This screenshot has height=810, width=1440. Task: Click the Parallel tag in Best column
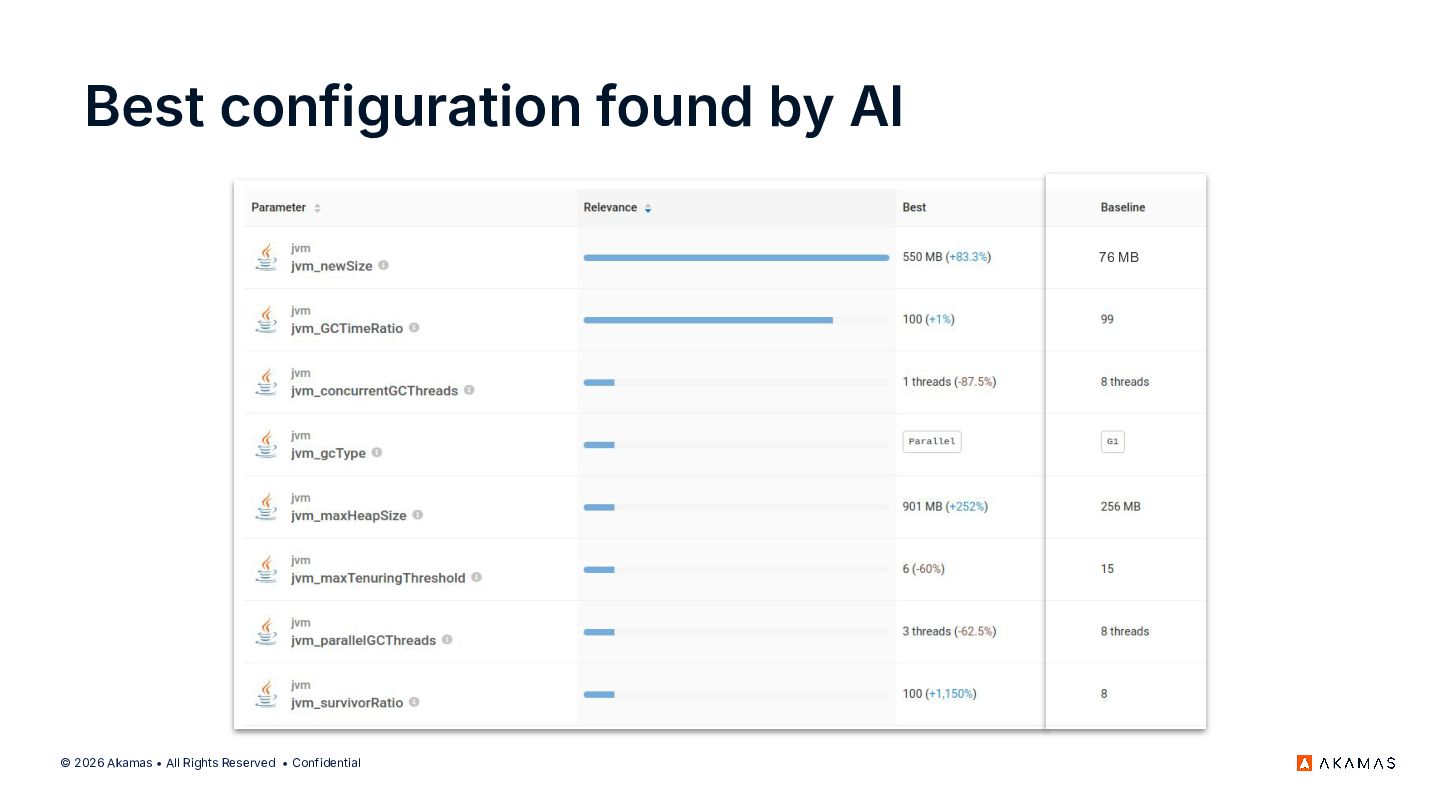[x=932, y=442]
